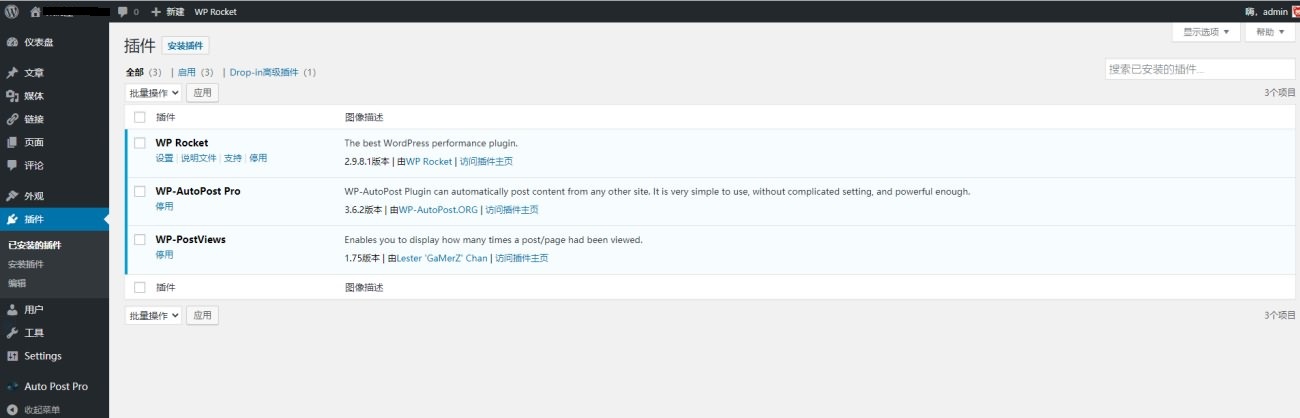
Task: Visit WP-PostViews 访问插件主页 link
Action: pos(522,258)
